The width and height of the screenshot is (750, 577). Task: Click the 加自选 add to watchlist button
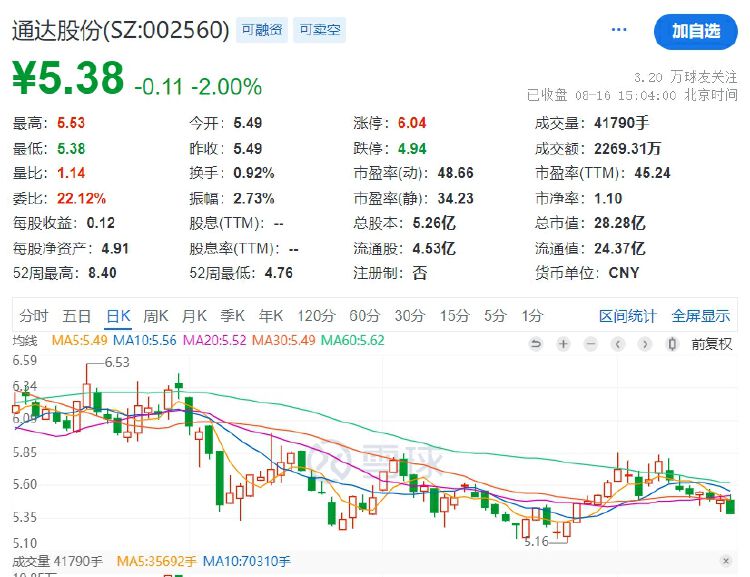pyautogui.click(x=696, y=32)
